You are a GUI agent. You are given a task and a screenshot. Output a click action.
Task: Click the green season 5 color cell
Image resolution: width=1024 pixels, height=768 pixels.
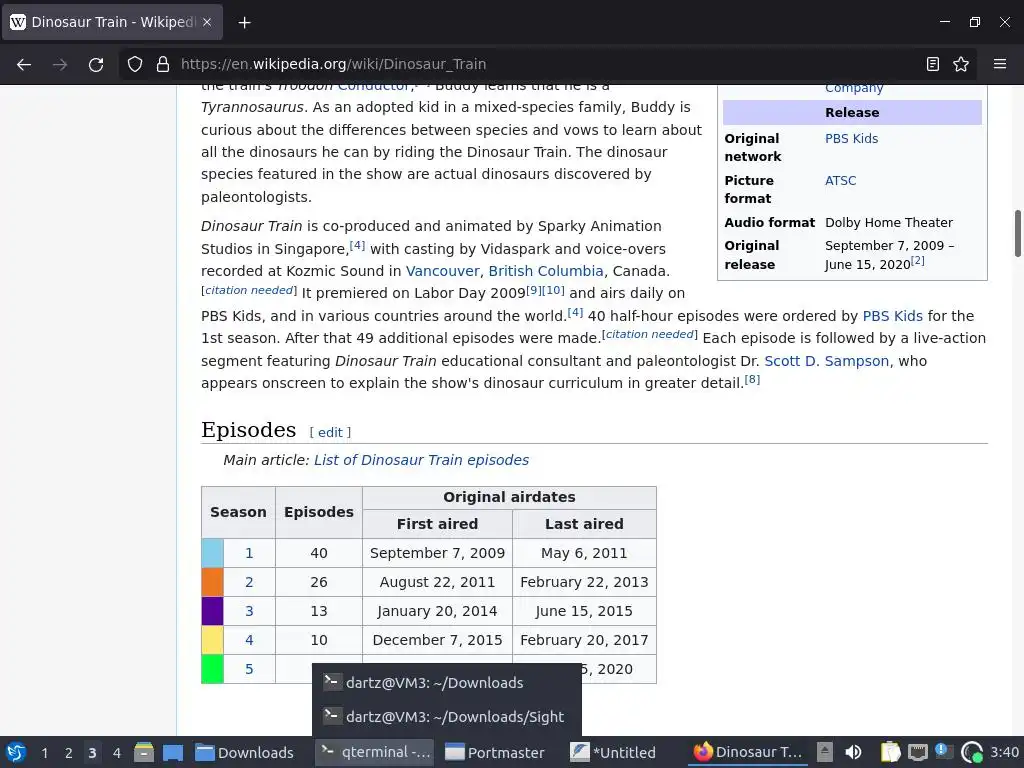[212, 669]
